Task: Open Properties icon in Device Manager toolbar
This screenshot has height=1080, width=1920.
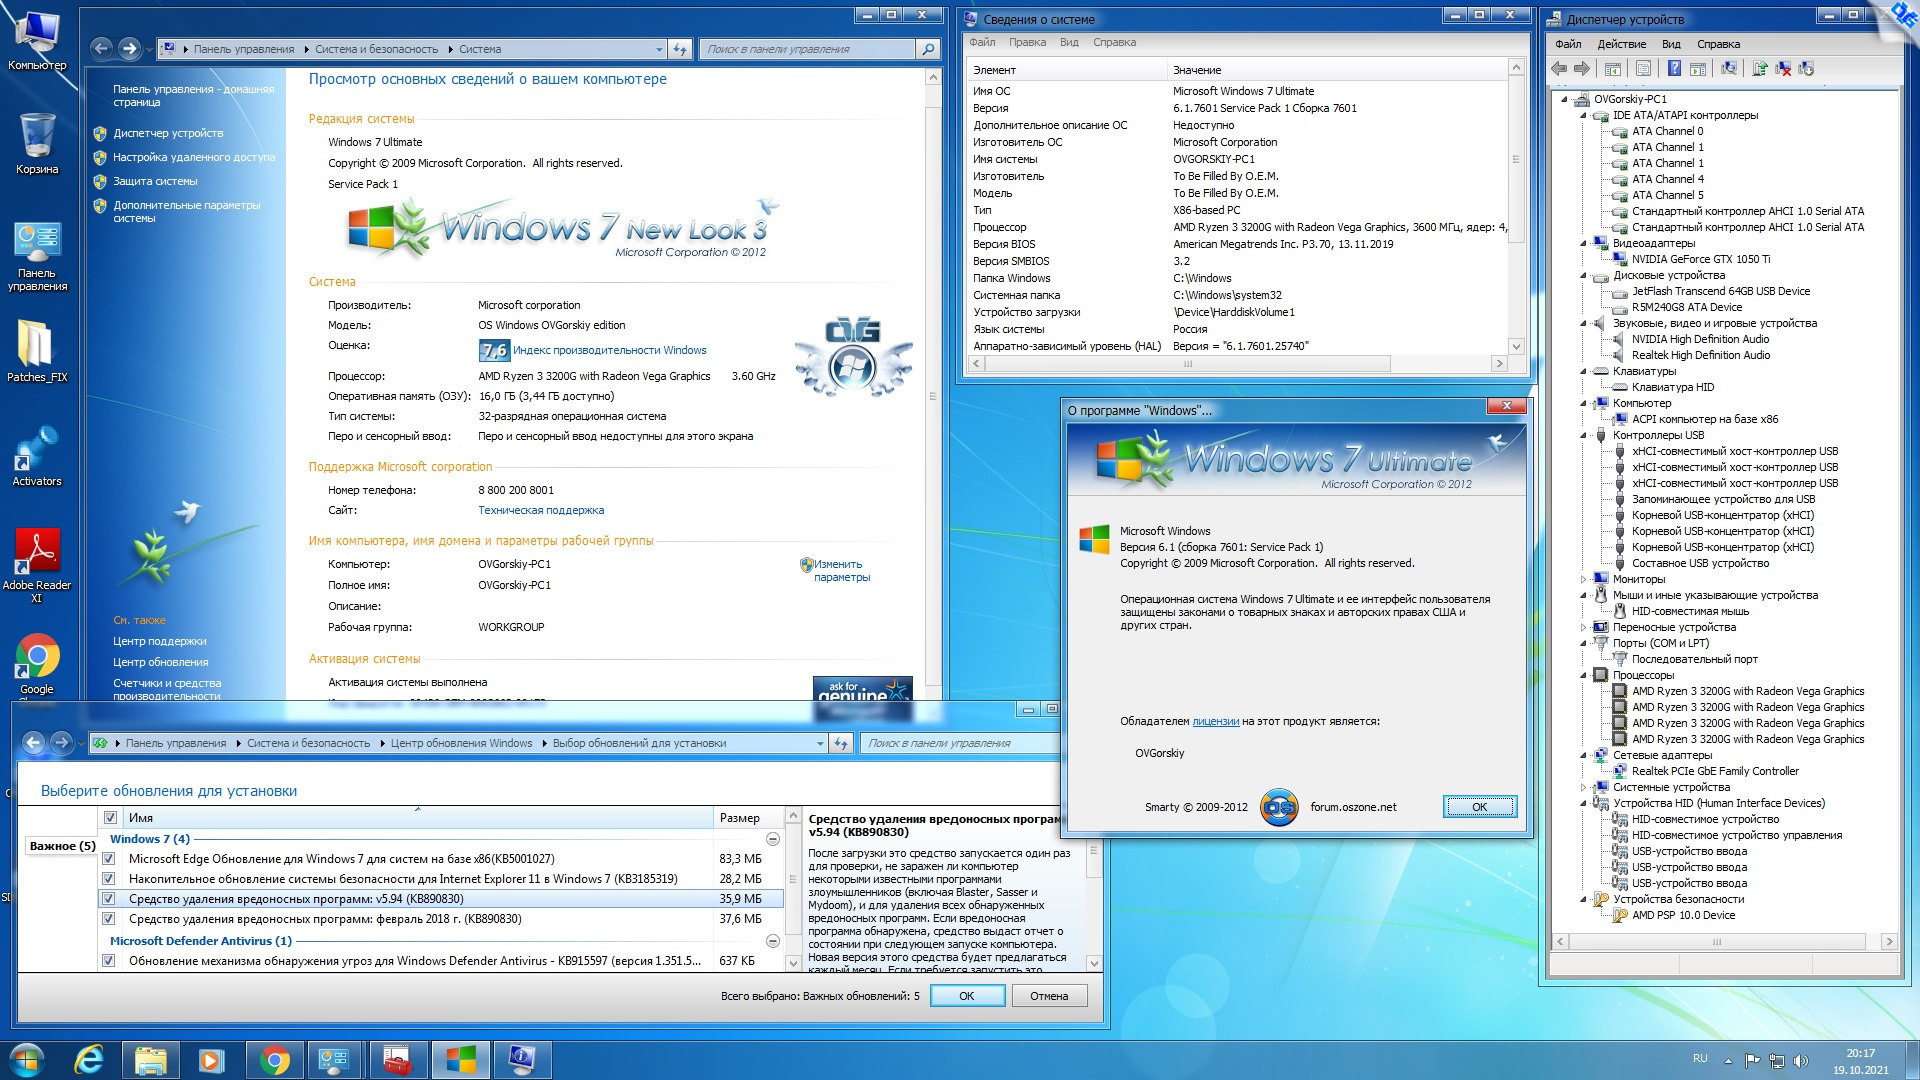Action: [1643, 68]
